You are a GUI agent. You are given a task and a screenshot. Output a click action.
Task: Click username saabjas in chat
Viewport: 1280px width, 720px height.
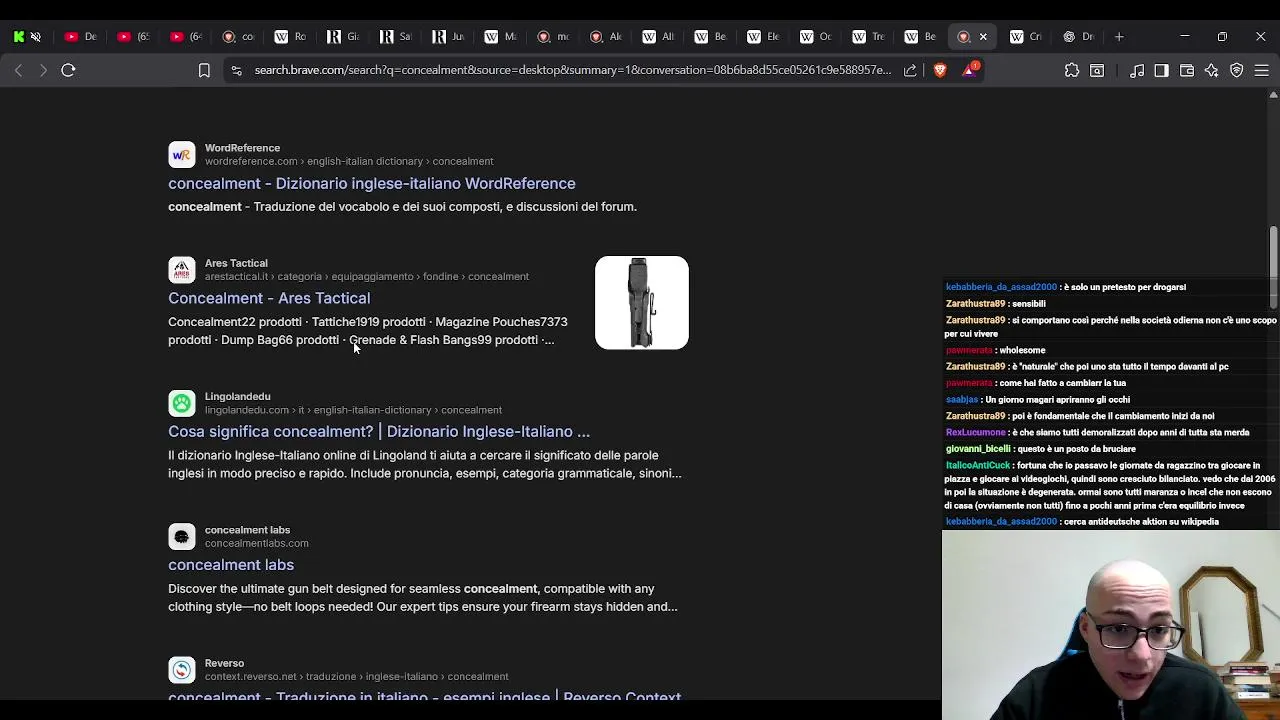coord(962,400)
